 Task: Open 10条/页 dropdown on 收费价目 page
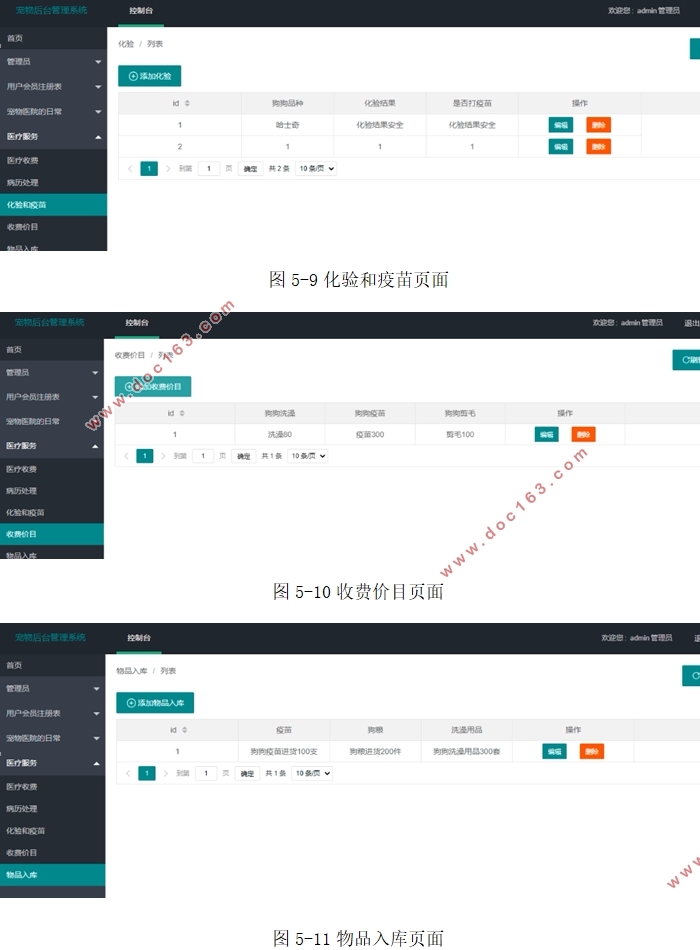[308, 456]
